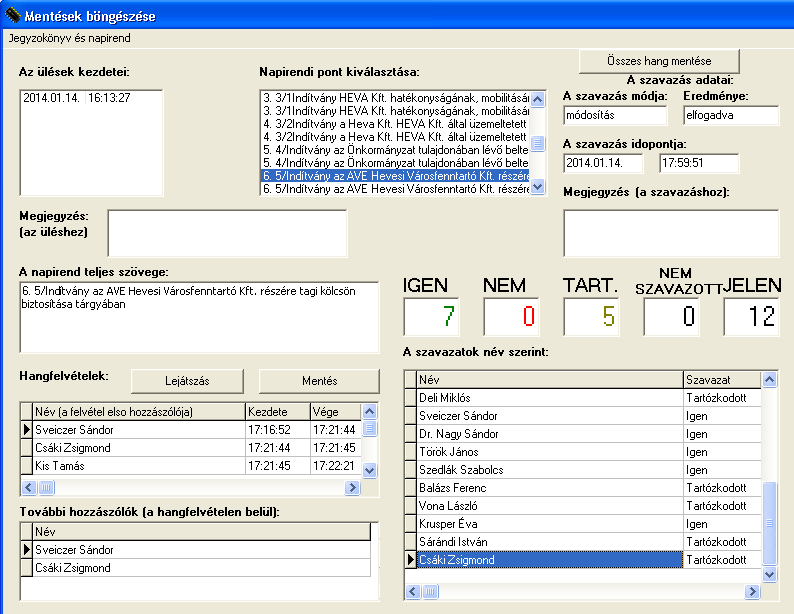Click the IGEN counter showing 7

431,316
